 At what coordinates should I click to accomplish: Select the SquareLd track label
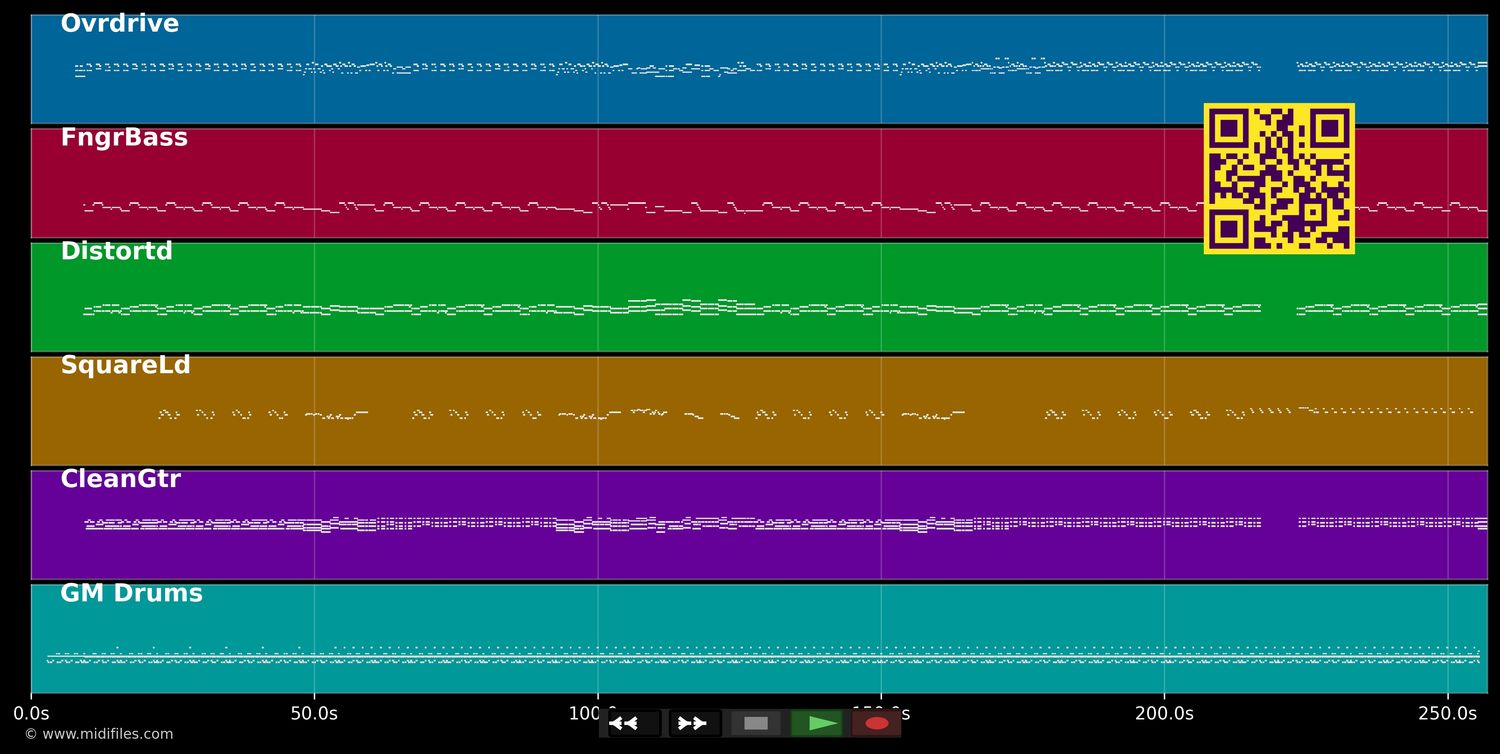pos(125,366)
